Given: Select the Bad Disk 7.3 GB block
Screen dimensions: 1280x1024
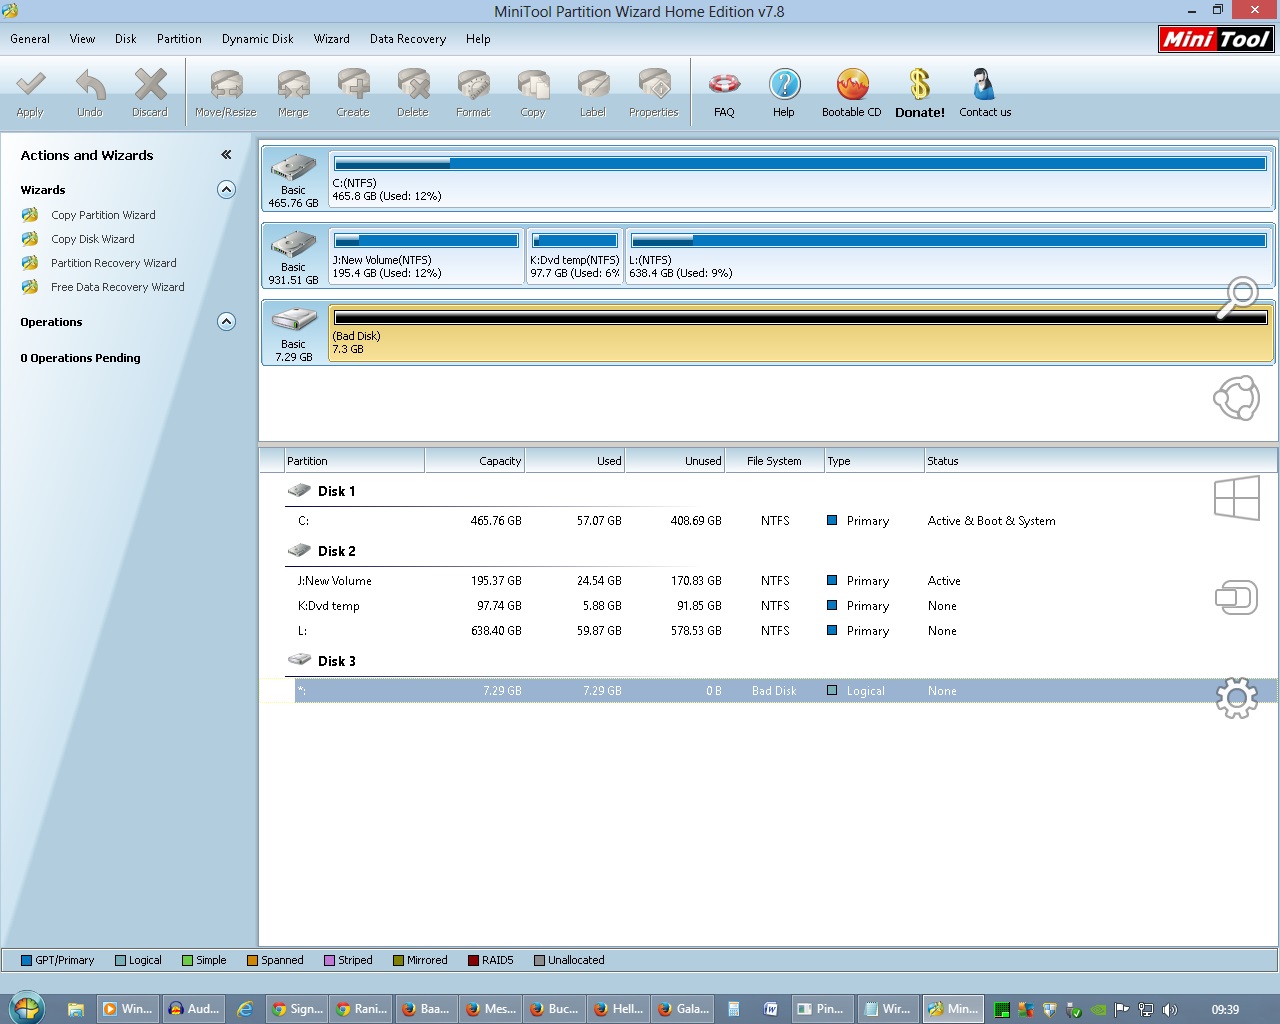Looking at the screenshot, I should point(800,332).
